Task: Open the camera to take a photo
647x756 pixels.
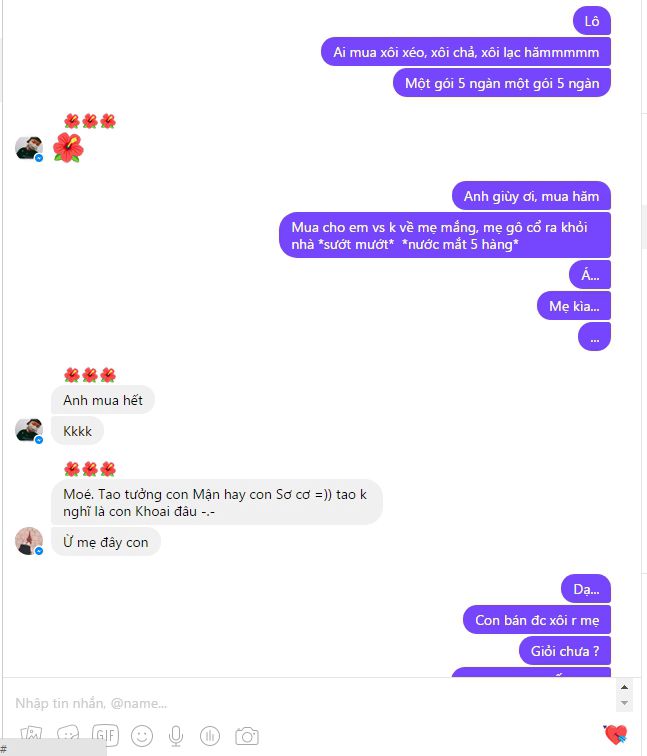Action: pos(246,736)
